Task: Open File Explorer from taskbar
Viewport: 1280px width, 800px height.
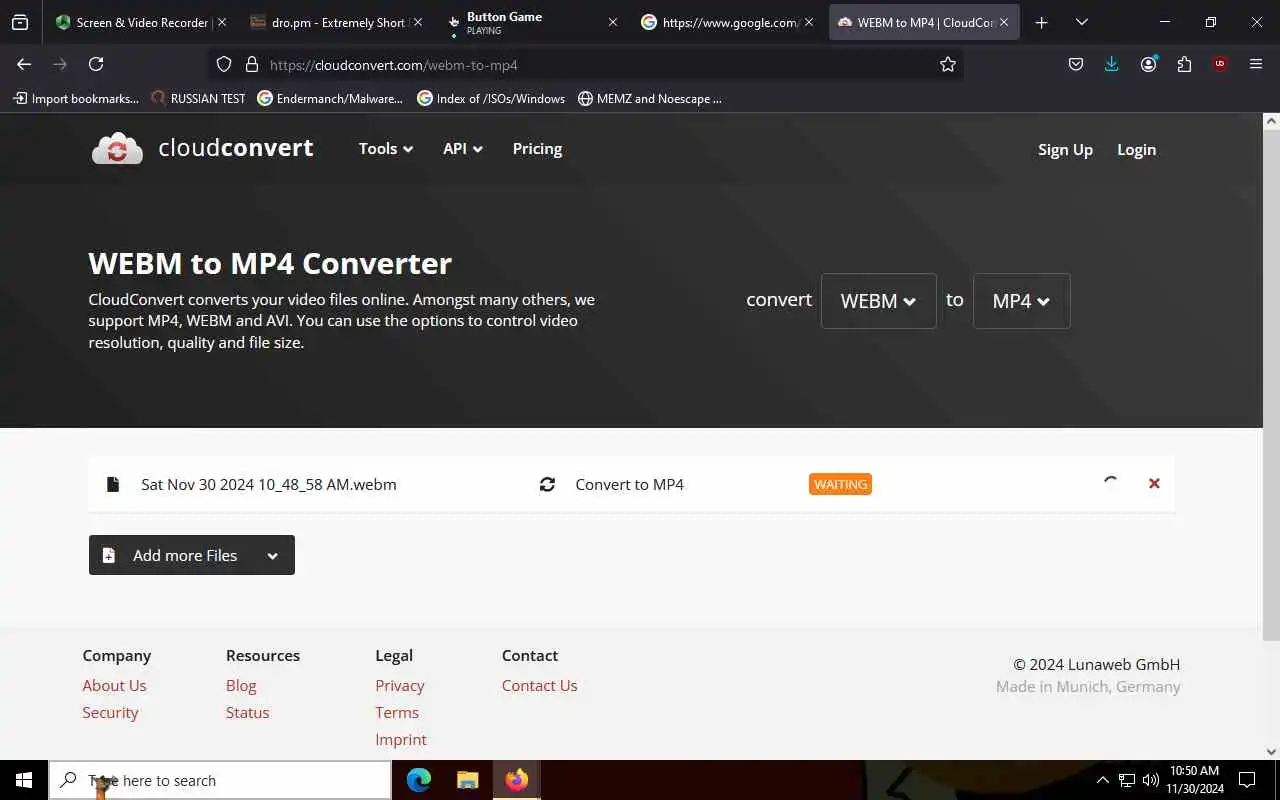Action: [x=468, y=780]
